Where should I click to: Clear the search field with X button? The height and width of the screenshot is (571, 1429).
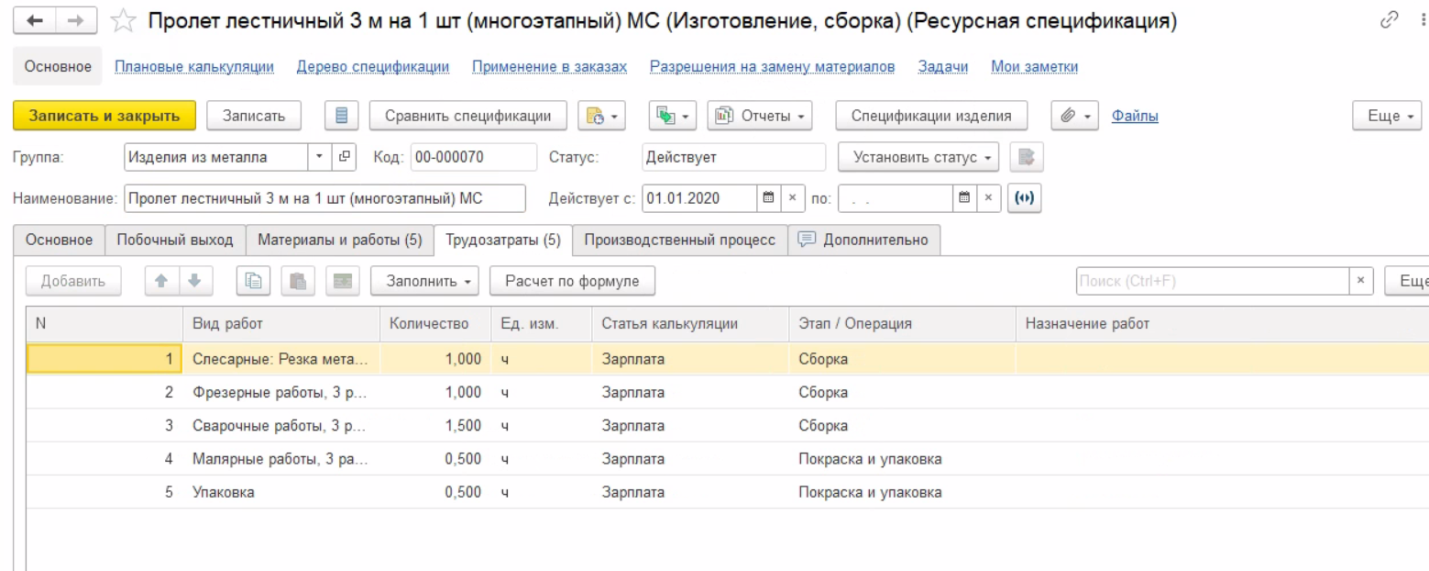tap(1360, 281)
